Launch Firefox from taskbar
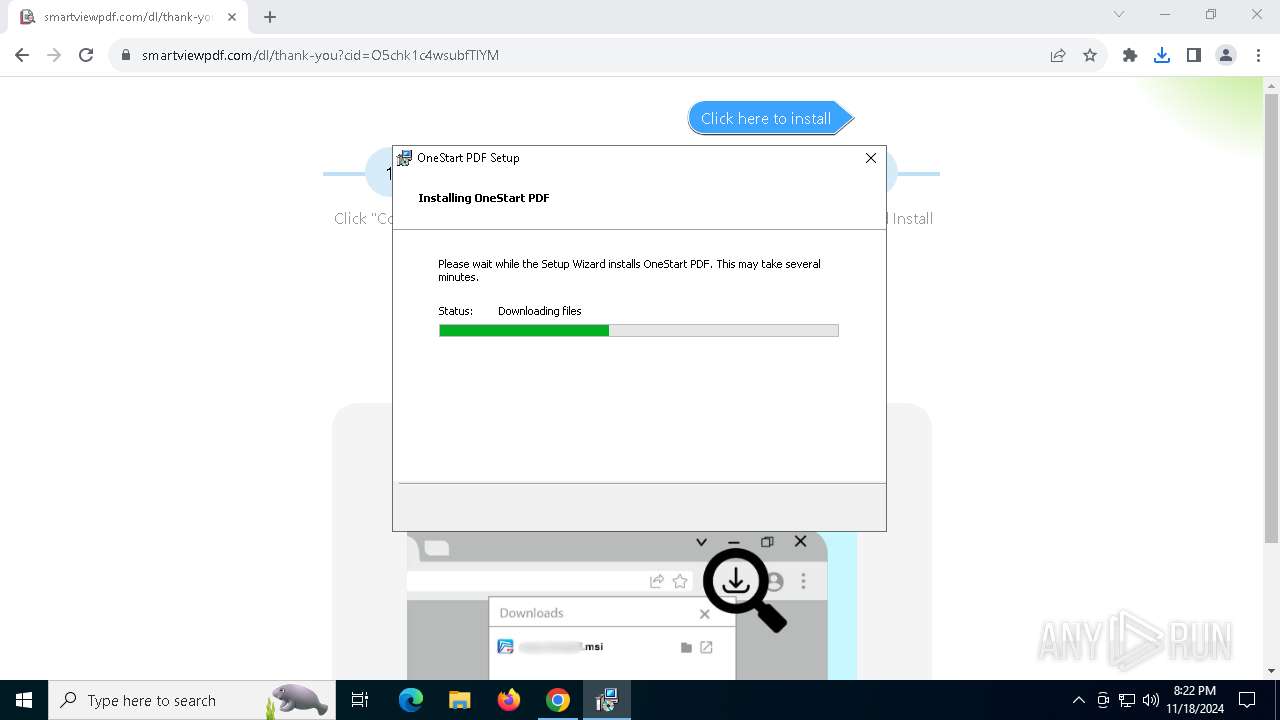The height and width of the screenshot is (720, 1280). [x=509, y=700]
